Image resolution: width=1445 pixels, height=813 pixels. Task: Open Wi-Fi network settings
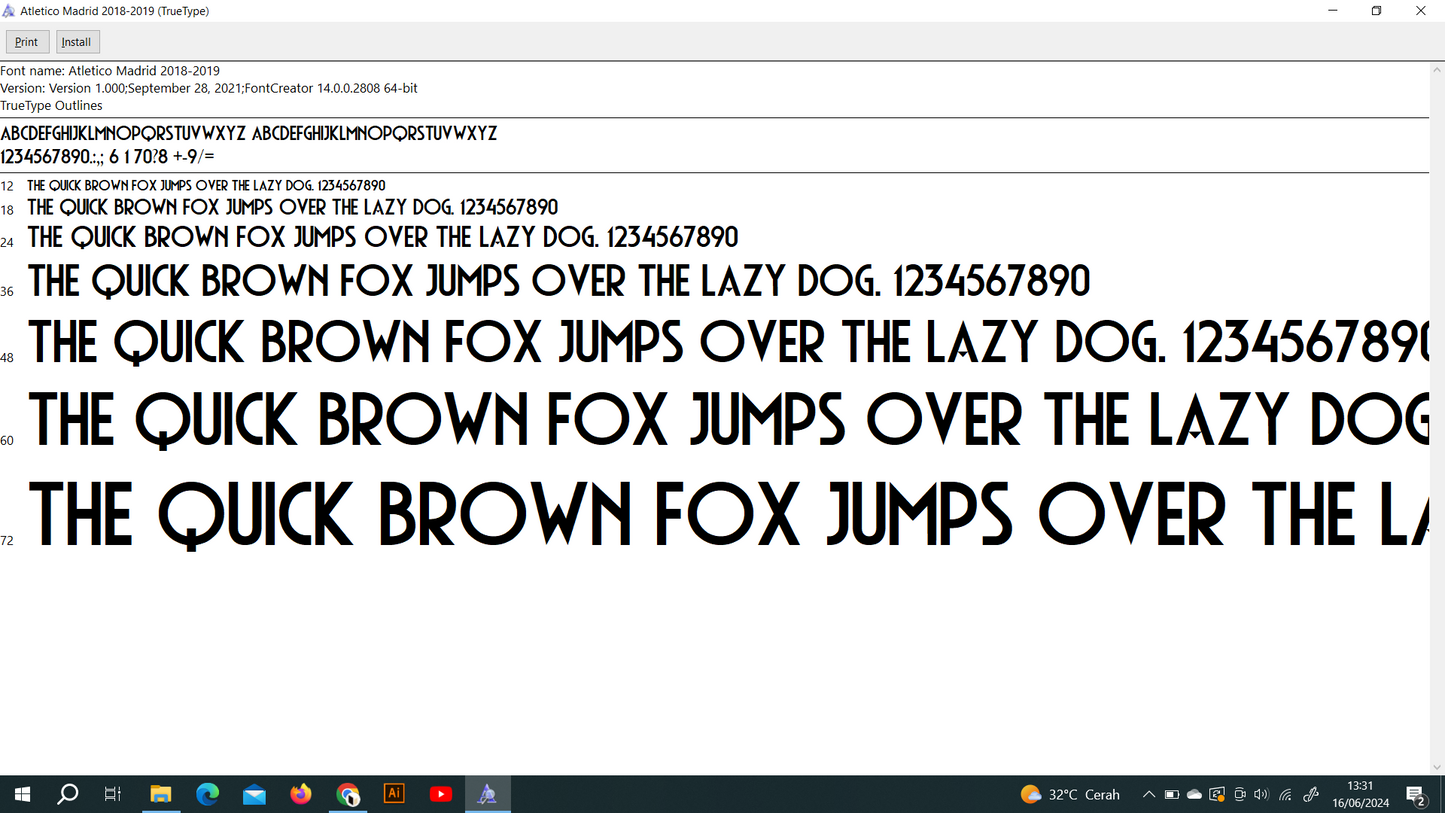pos(1285,795)
